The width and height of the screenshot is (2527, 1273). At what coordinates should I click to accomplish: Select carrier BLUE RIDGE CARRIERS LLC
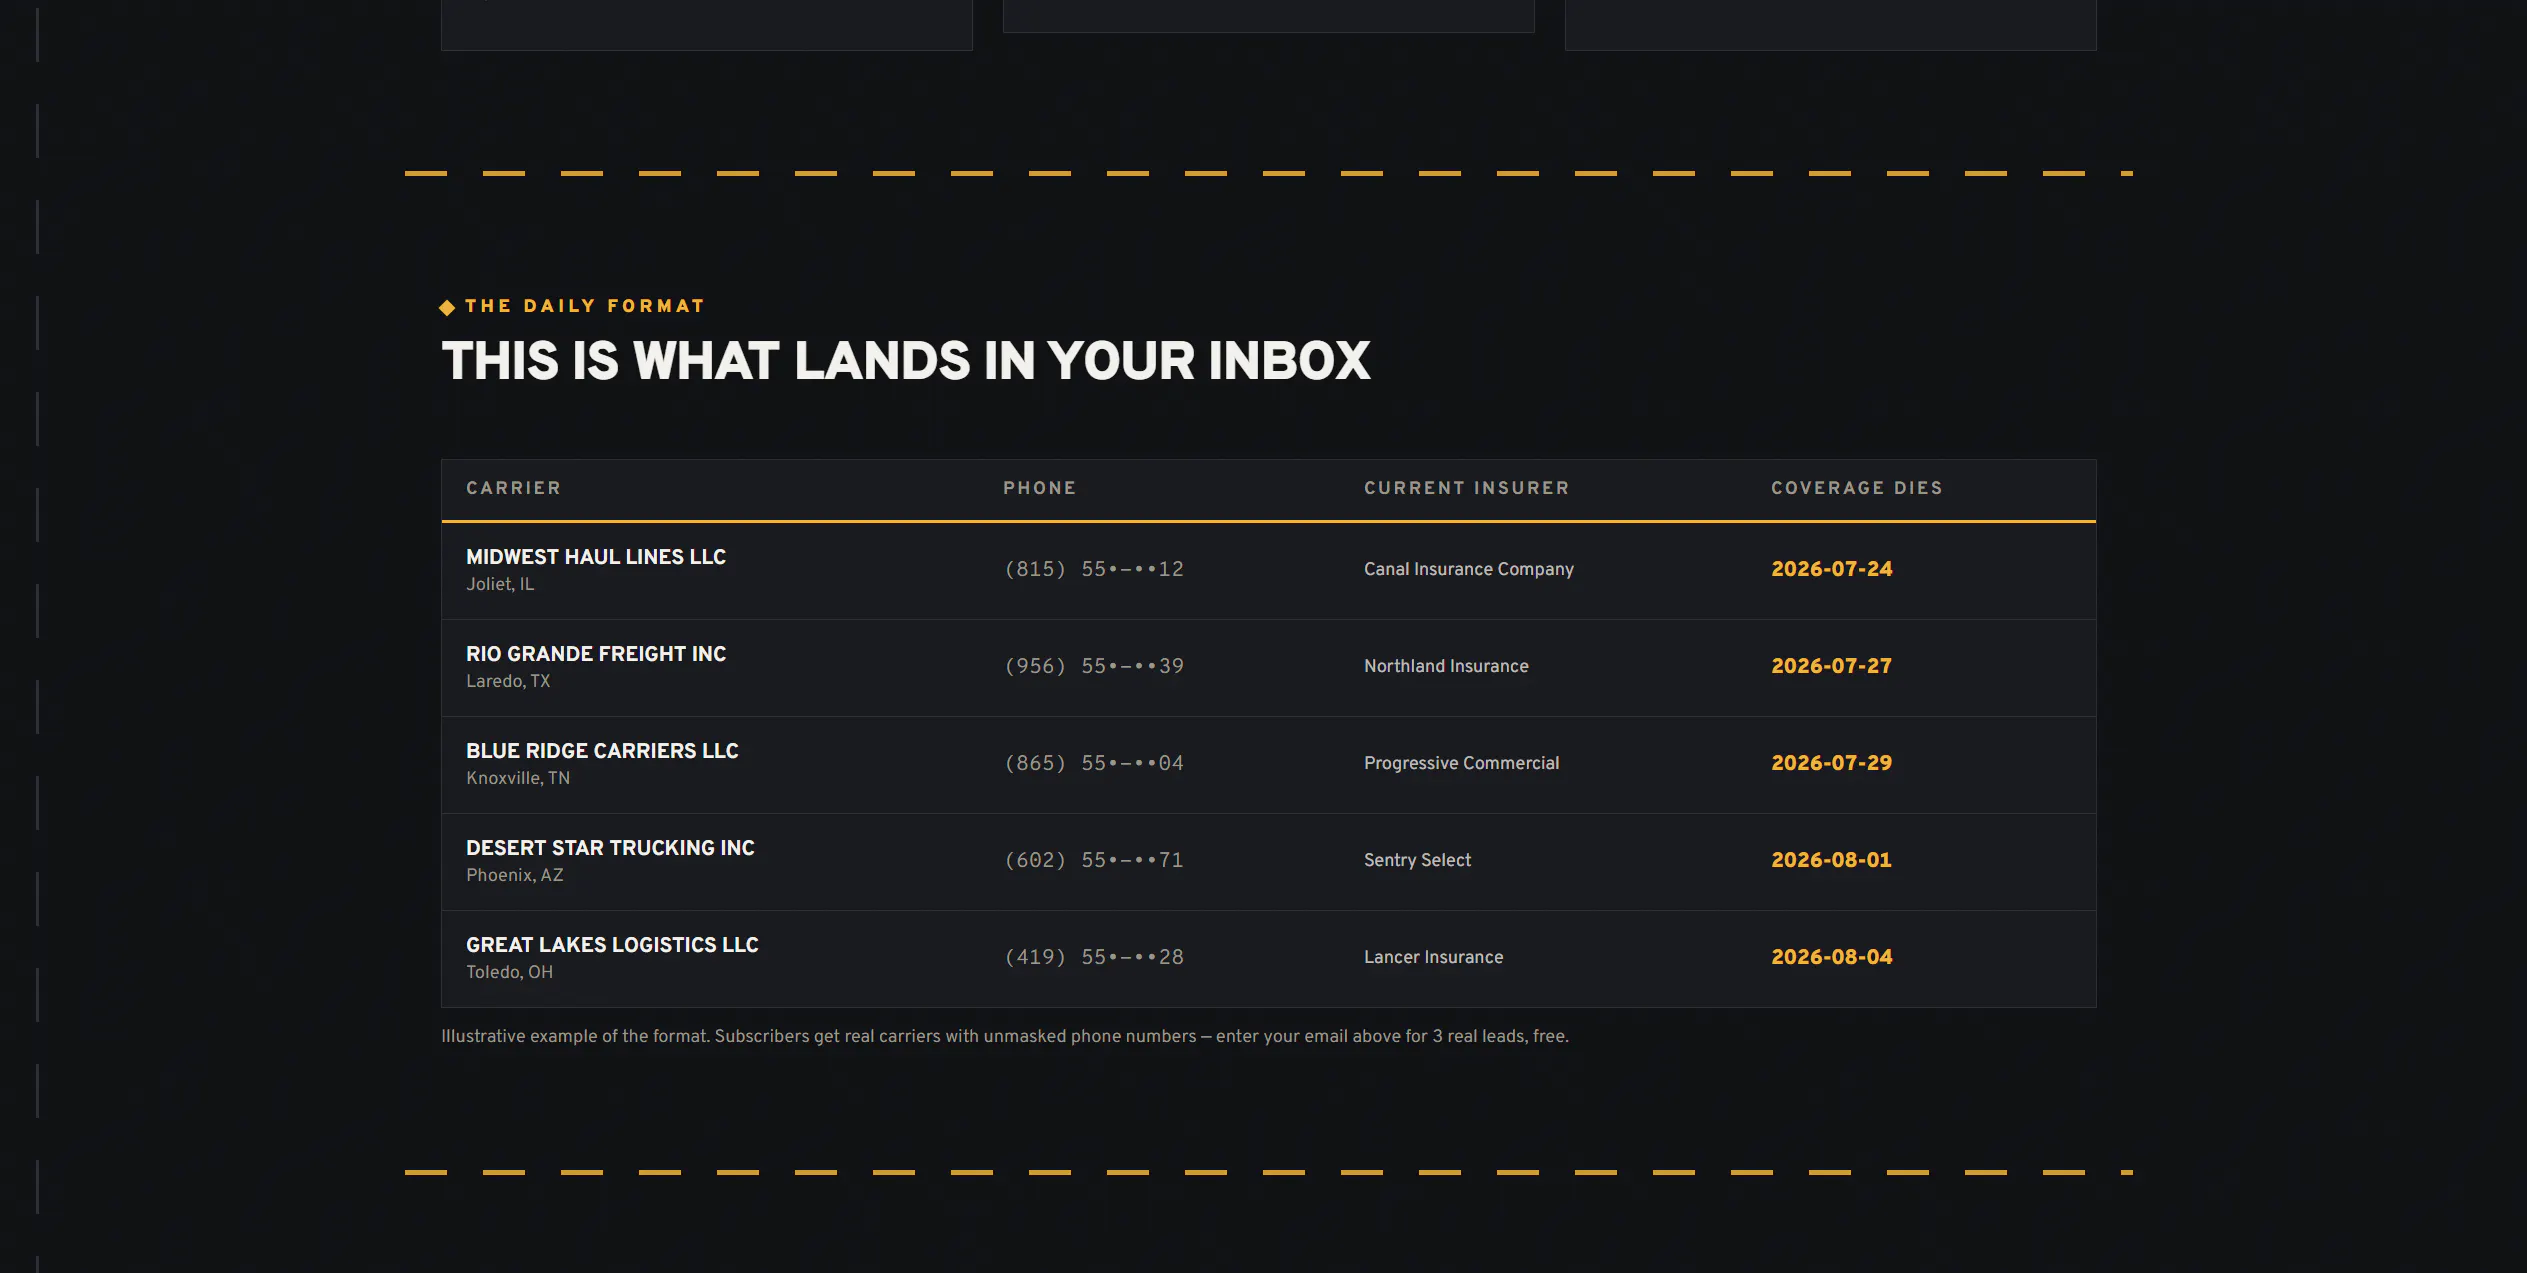[x=602, y=751]
